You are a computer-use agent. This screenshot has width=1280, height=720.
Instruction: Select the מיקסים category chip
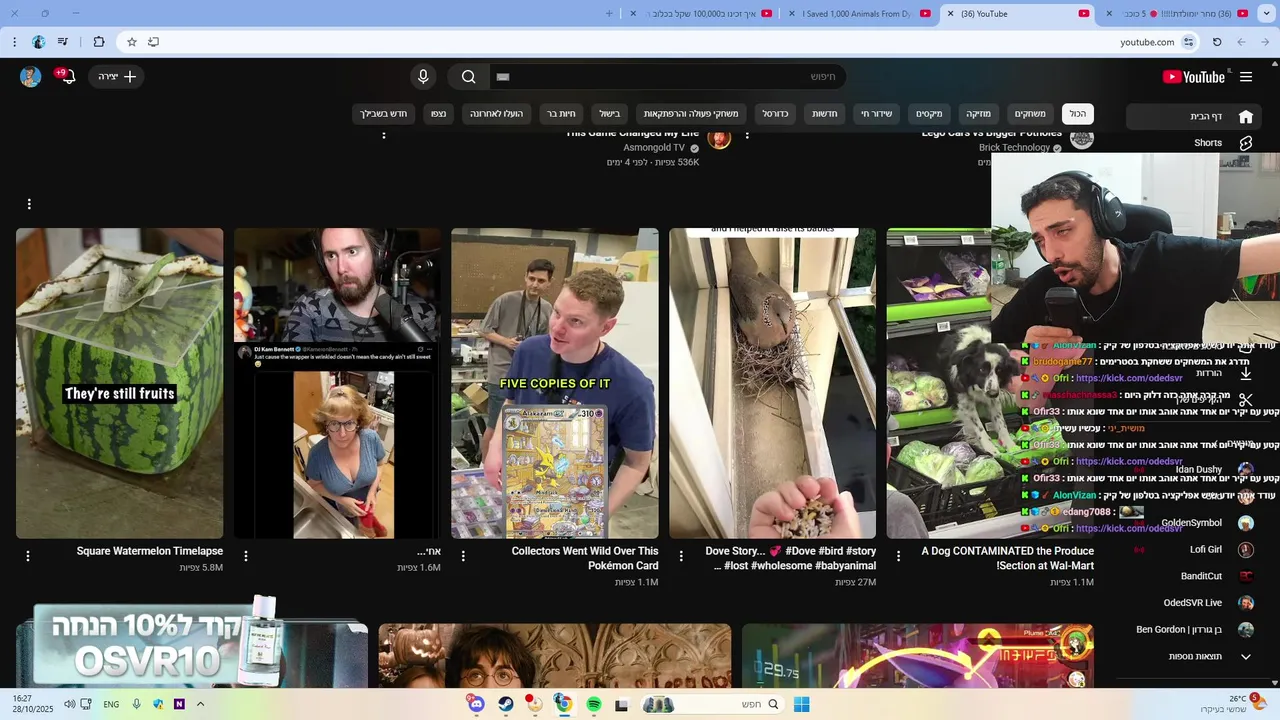pos(929,114)
